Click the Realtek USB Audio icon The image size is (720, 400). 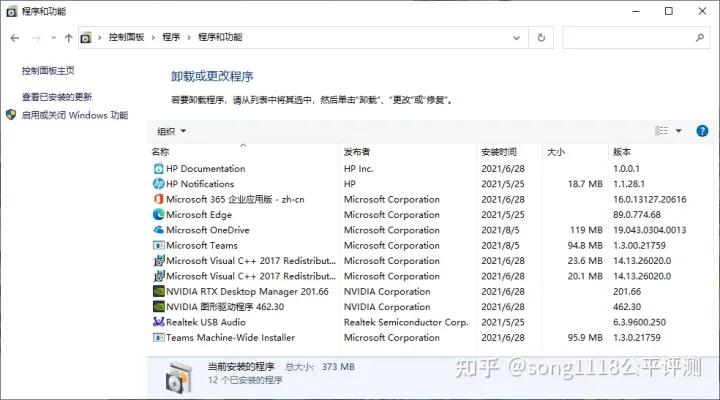click(x=158, y=322)
